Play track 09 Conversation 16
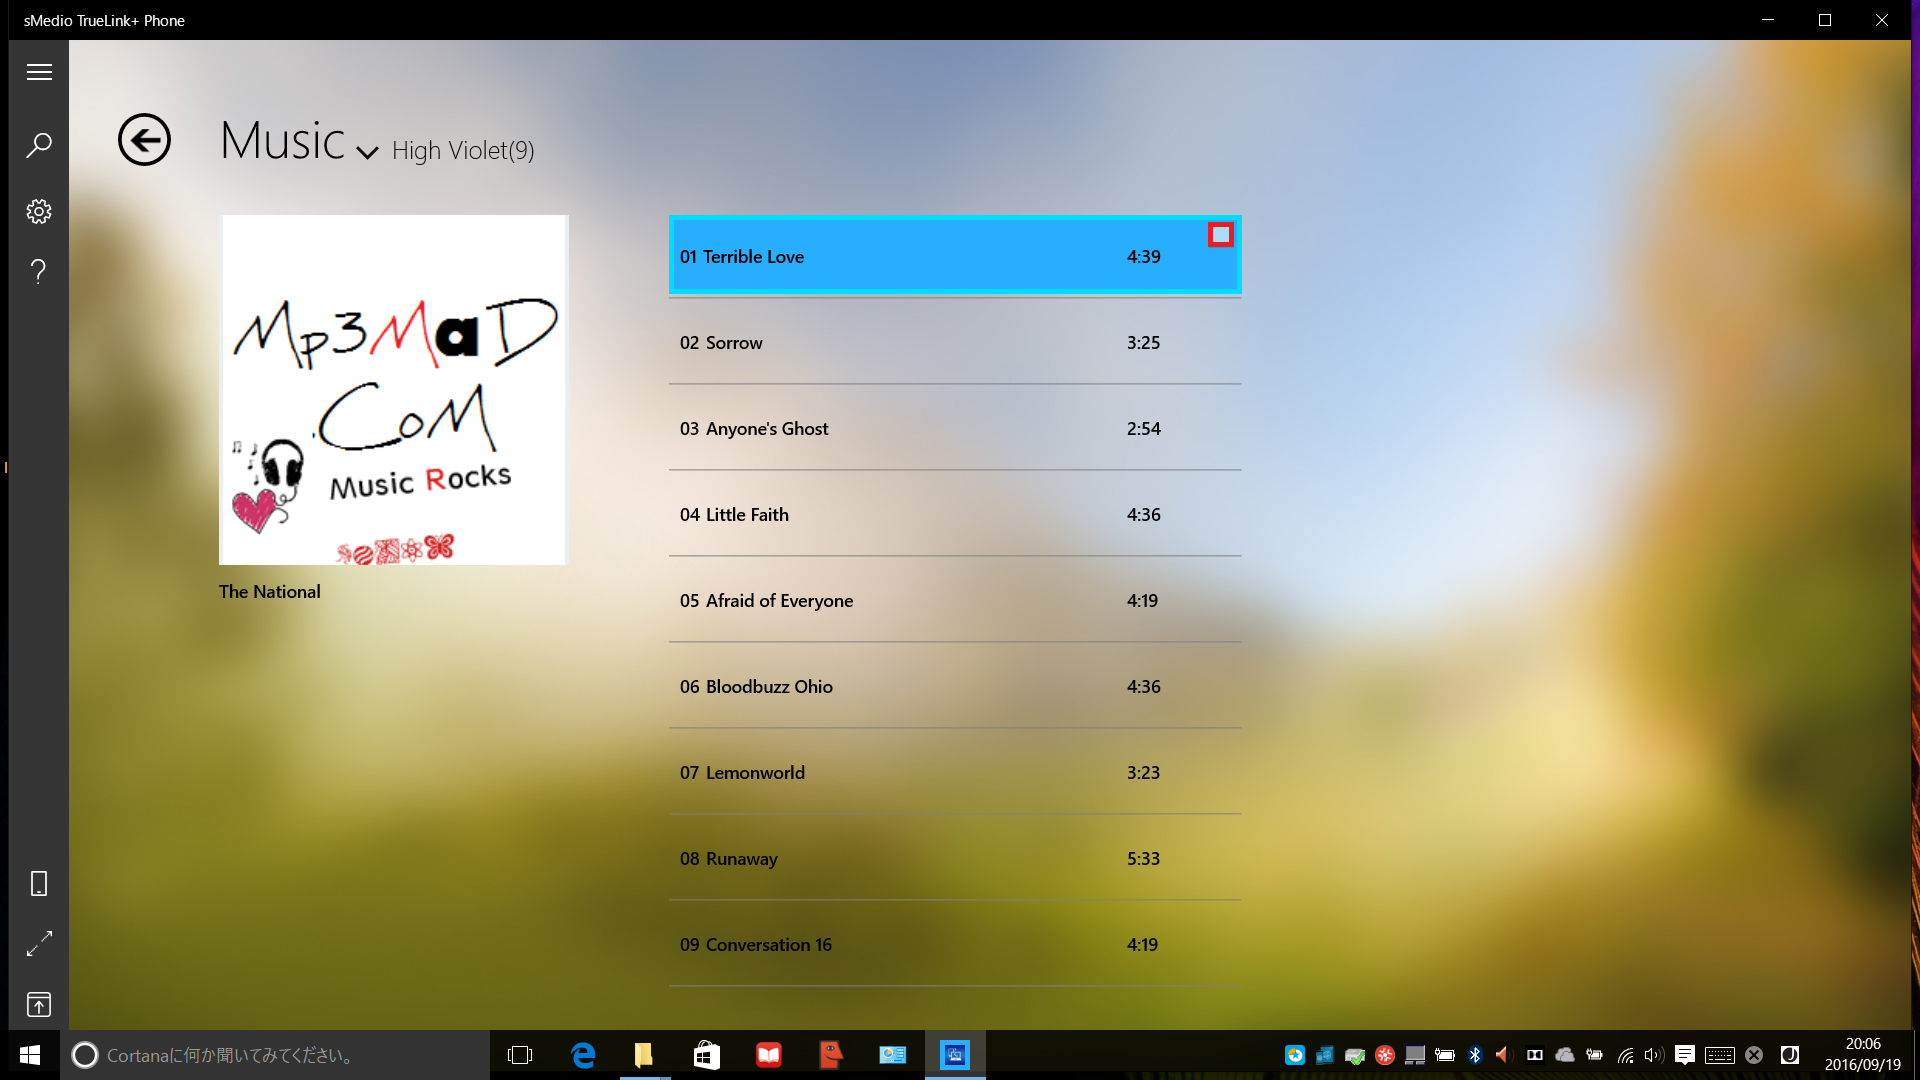 [955, 944]
